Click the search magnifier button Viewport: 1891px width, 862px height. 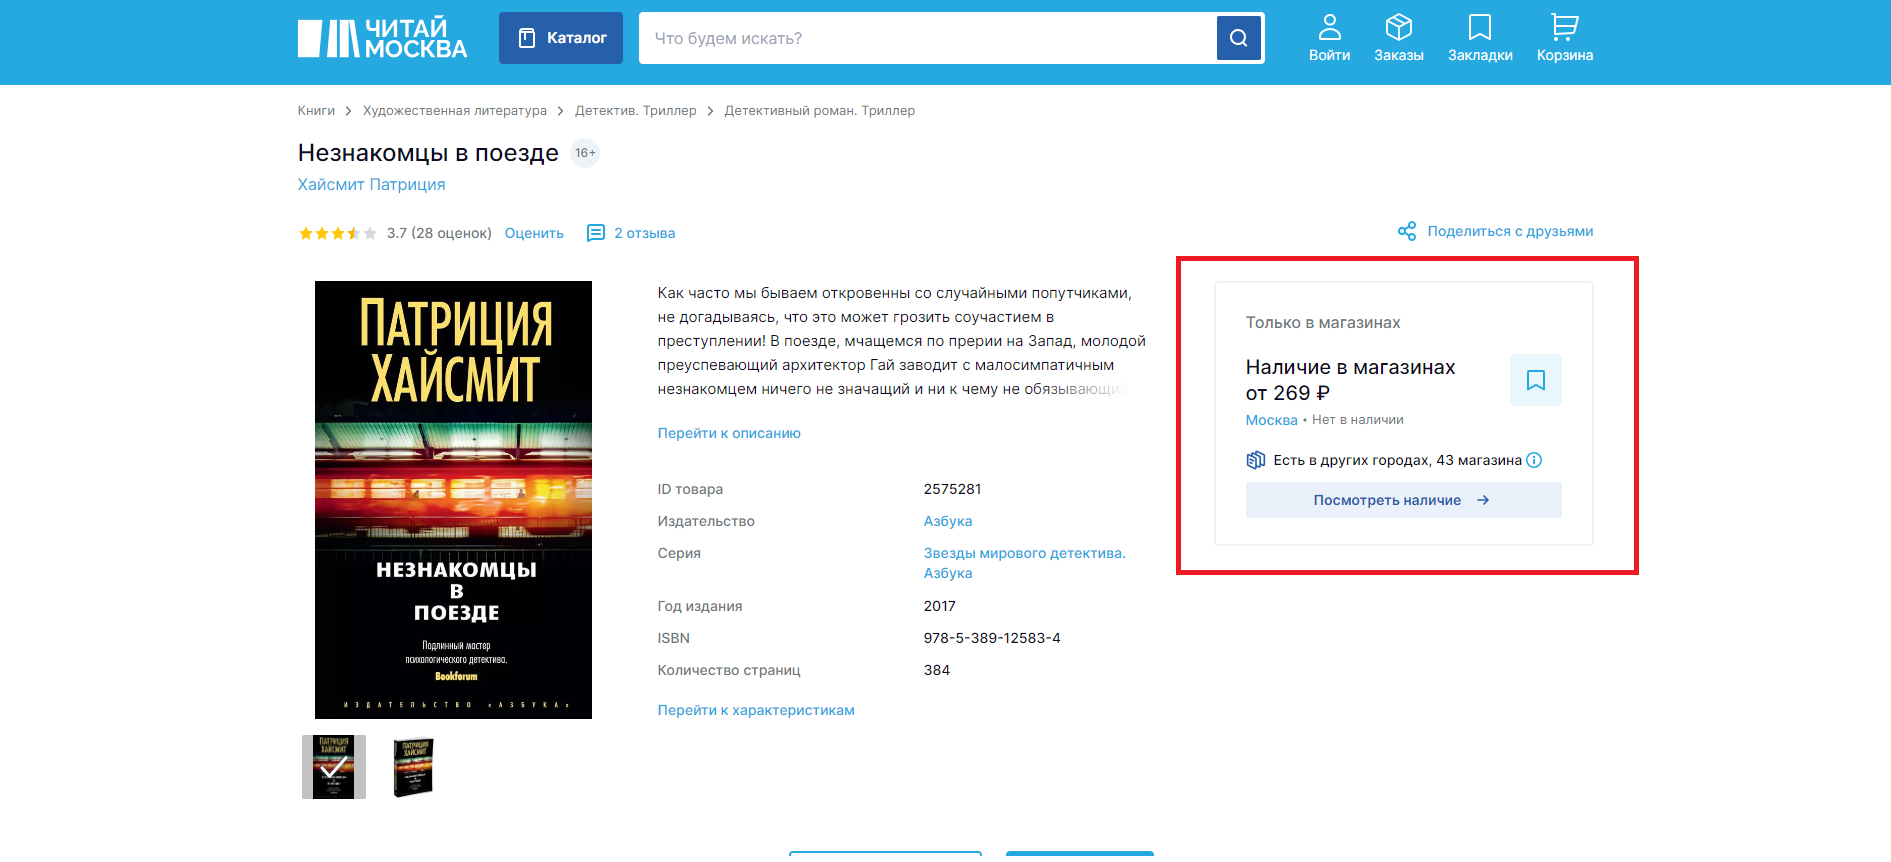coord(1238,38)
